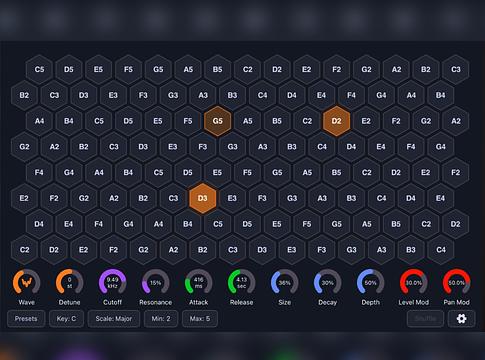Adjust the Pan Mod knob
This screenshot has height=360, width=485.
coord(456,283)
